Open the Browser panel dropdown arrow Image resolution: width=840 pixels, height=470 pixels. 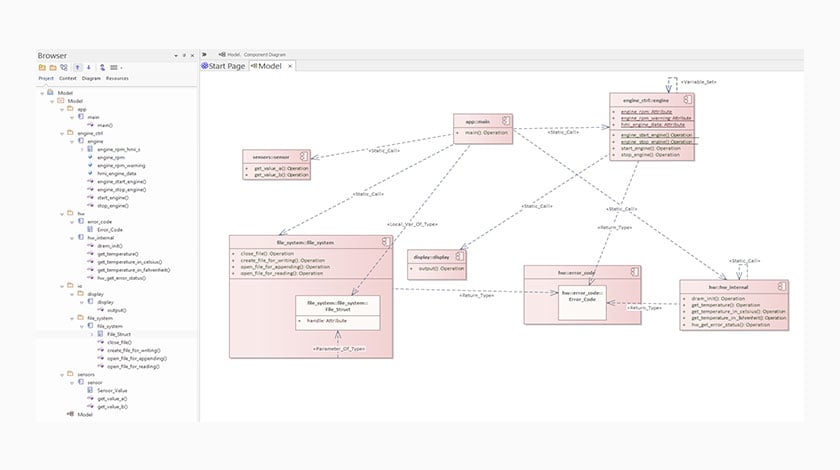click(176, 55)
